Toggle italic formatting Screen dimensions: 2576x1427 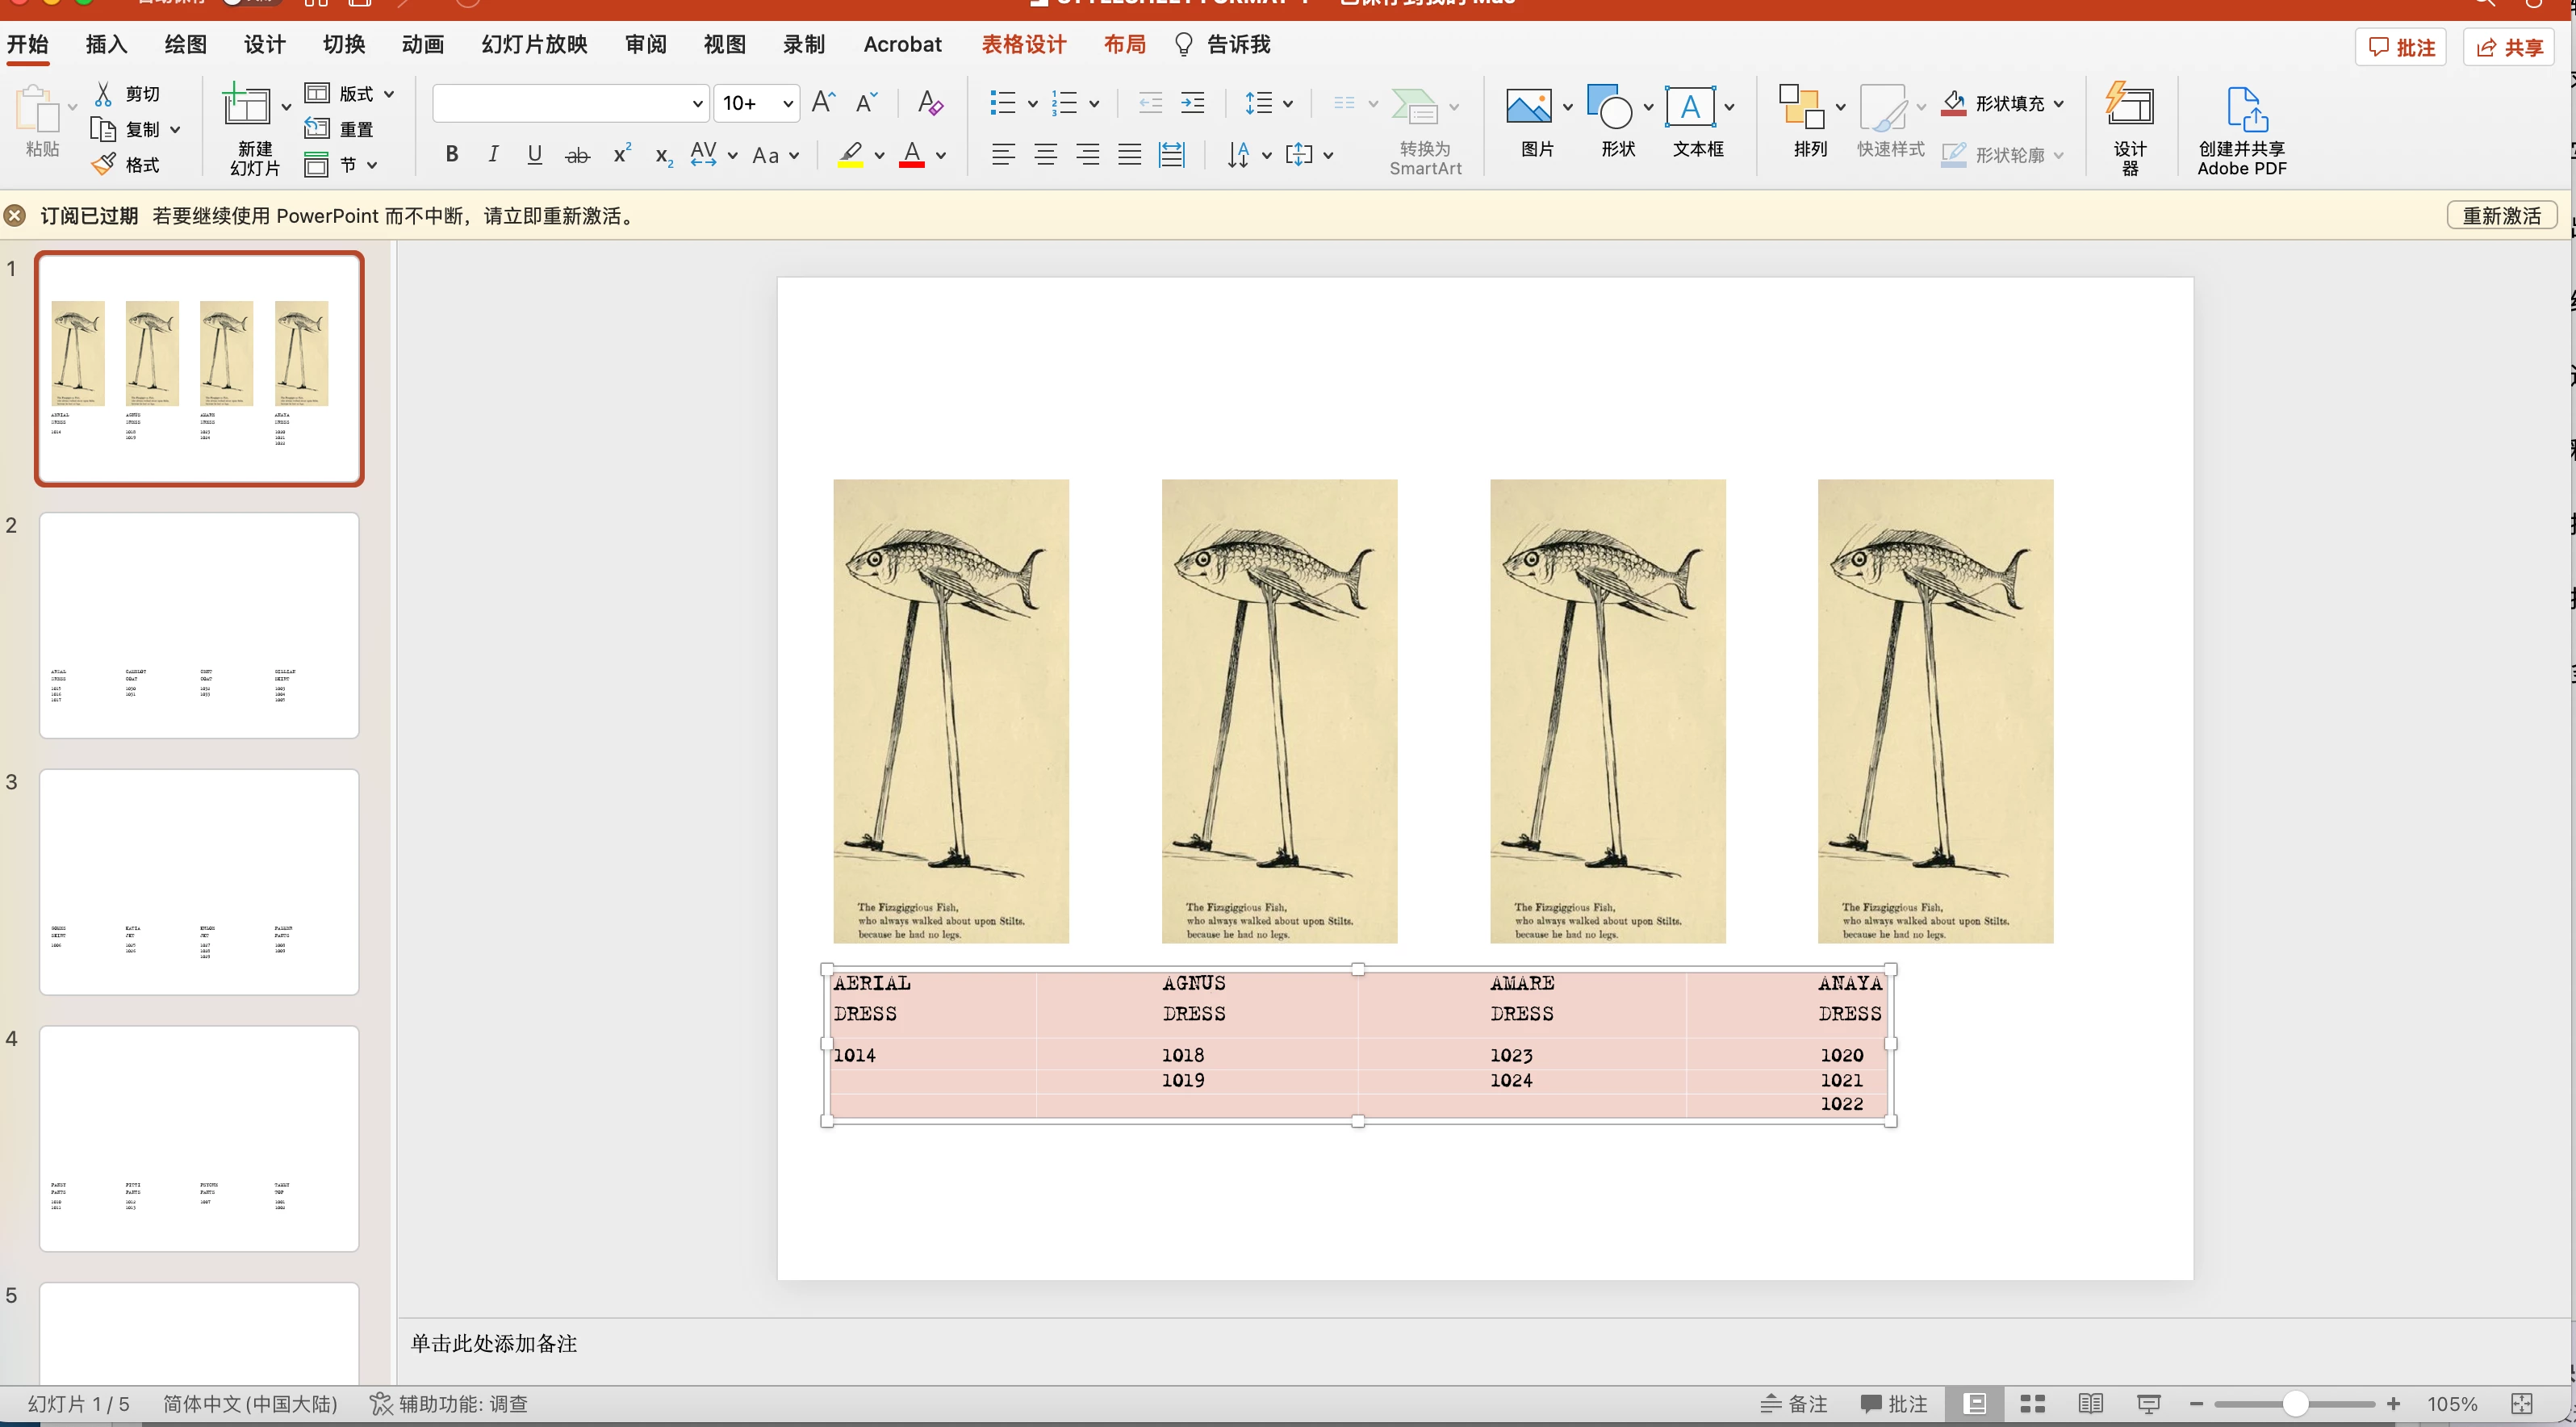click(493, 155)
